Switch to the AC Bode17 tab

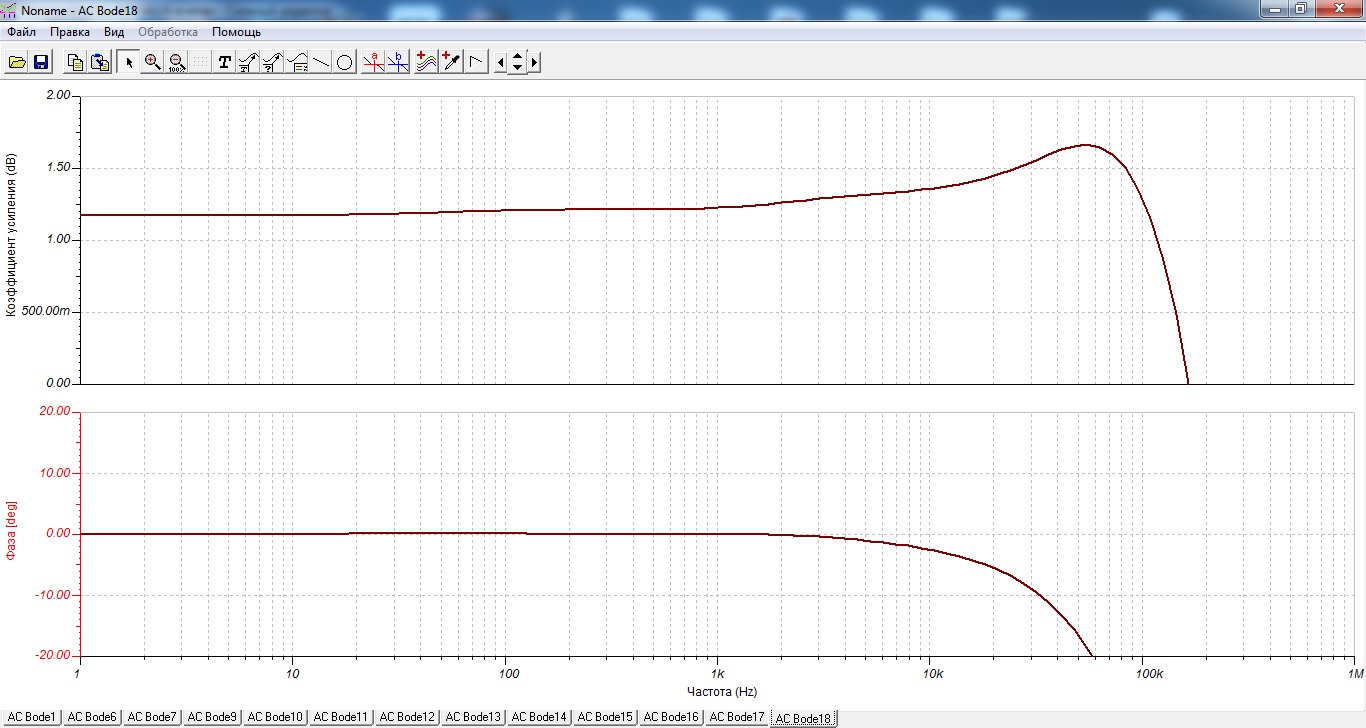tap(737, 717)
